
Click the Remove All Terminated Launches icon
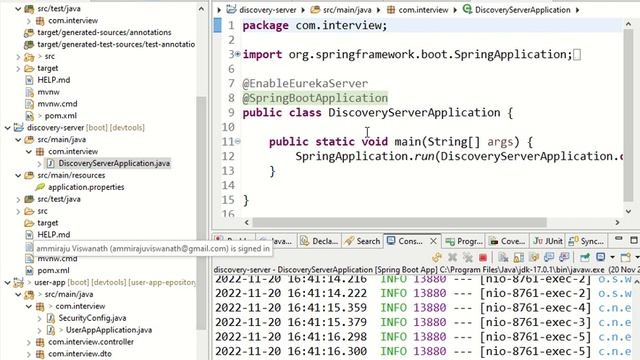468,257
